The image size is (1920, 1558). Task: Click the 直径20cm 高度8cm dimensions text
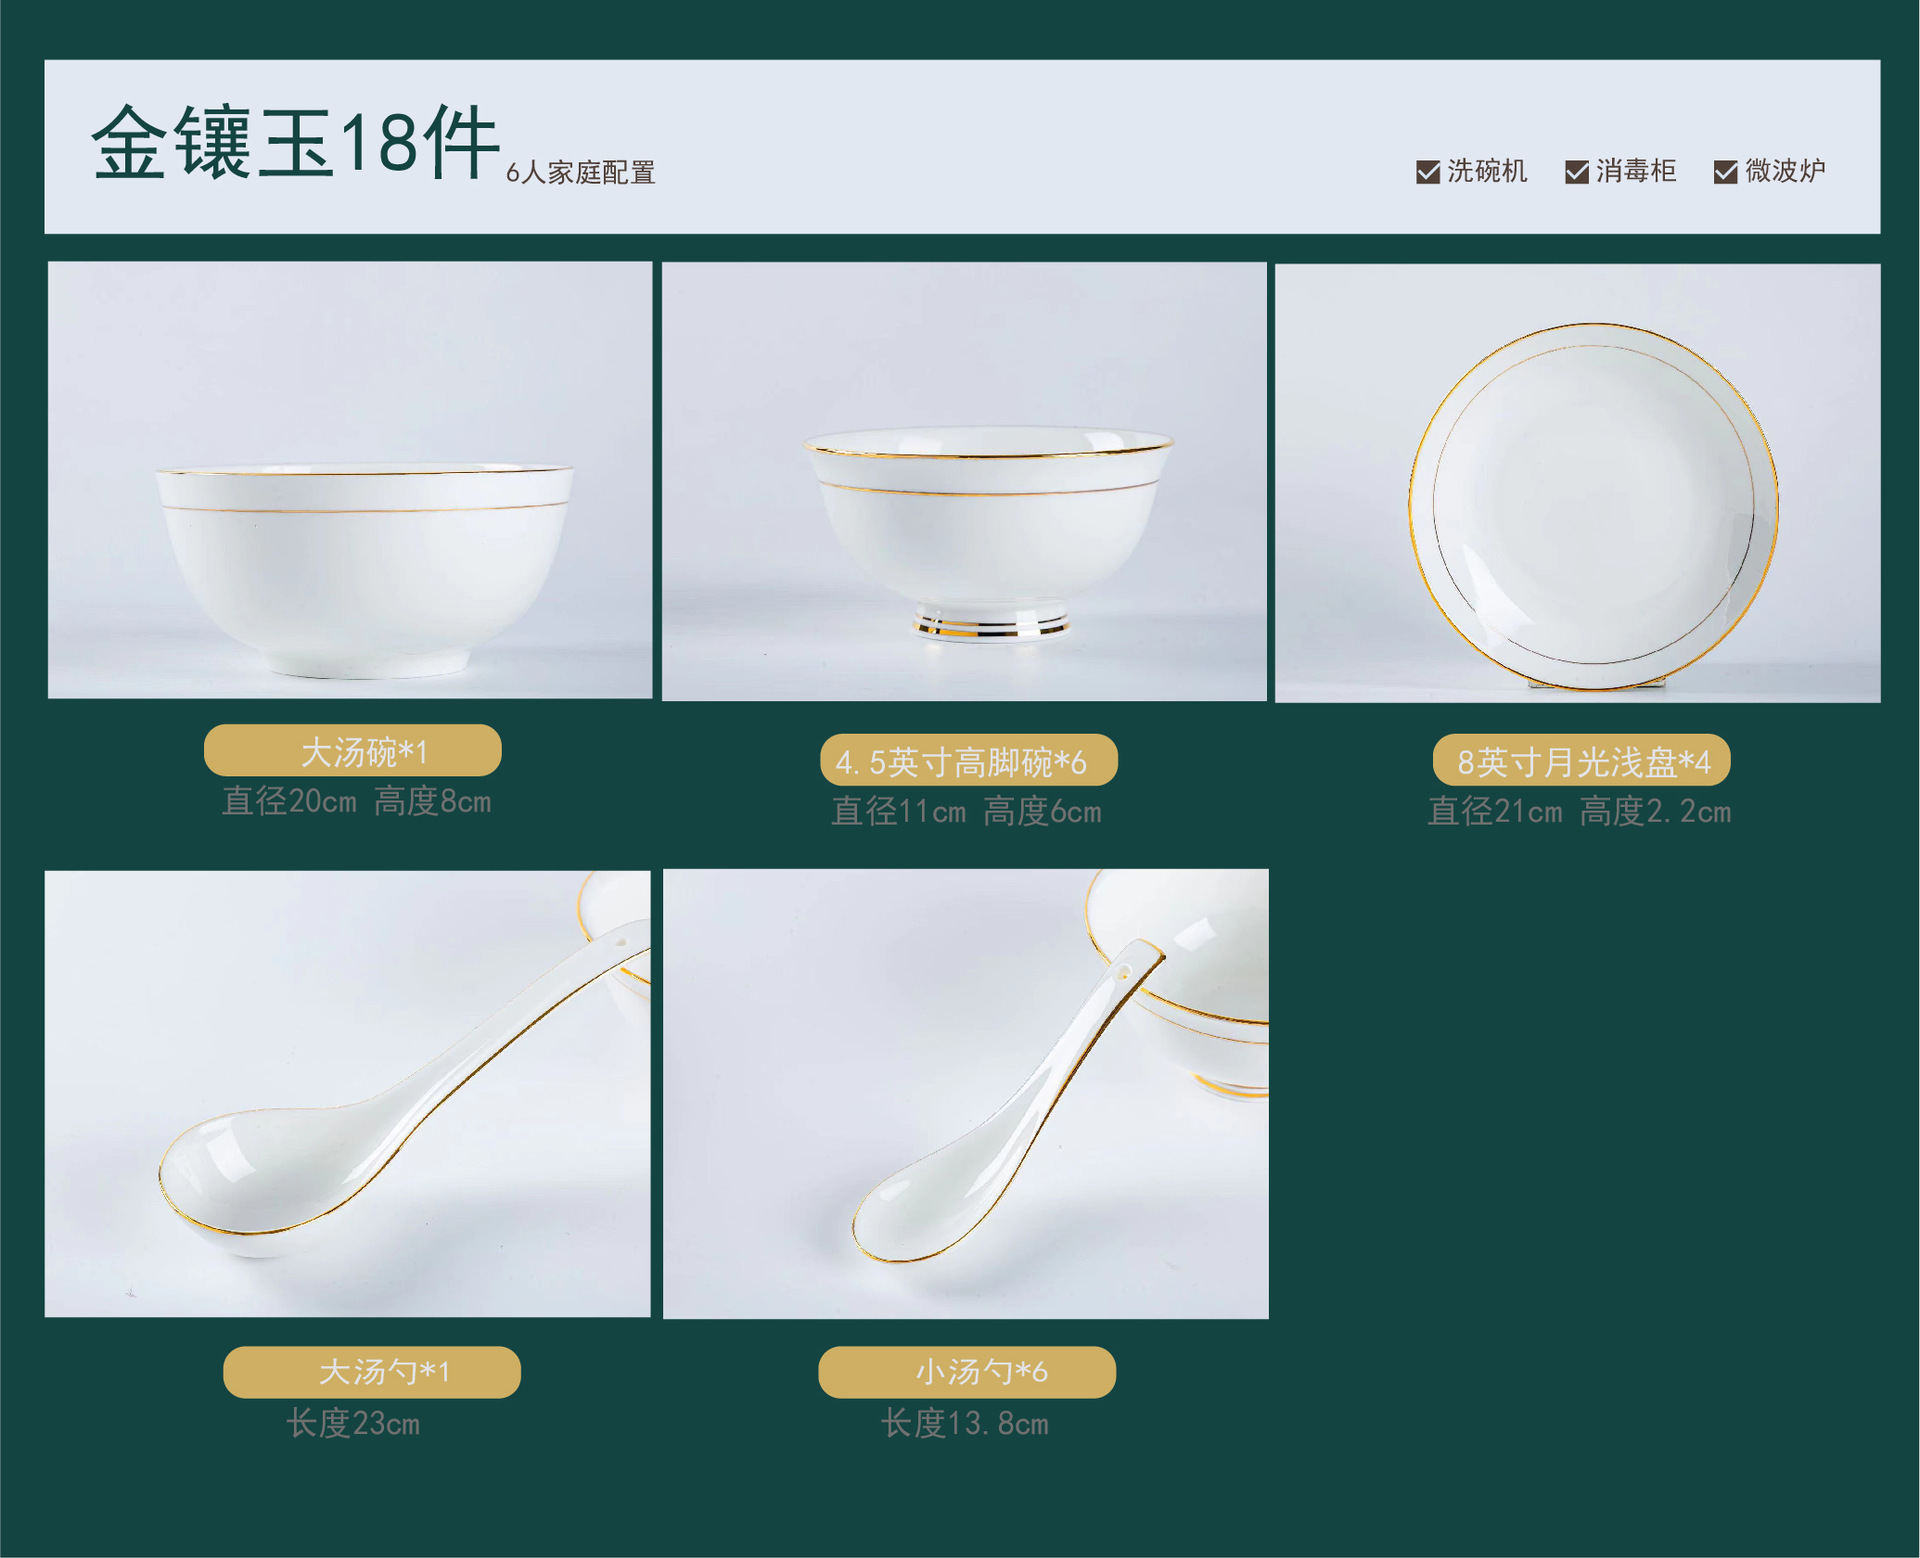click(356, 801)
